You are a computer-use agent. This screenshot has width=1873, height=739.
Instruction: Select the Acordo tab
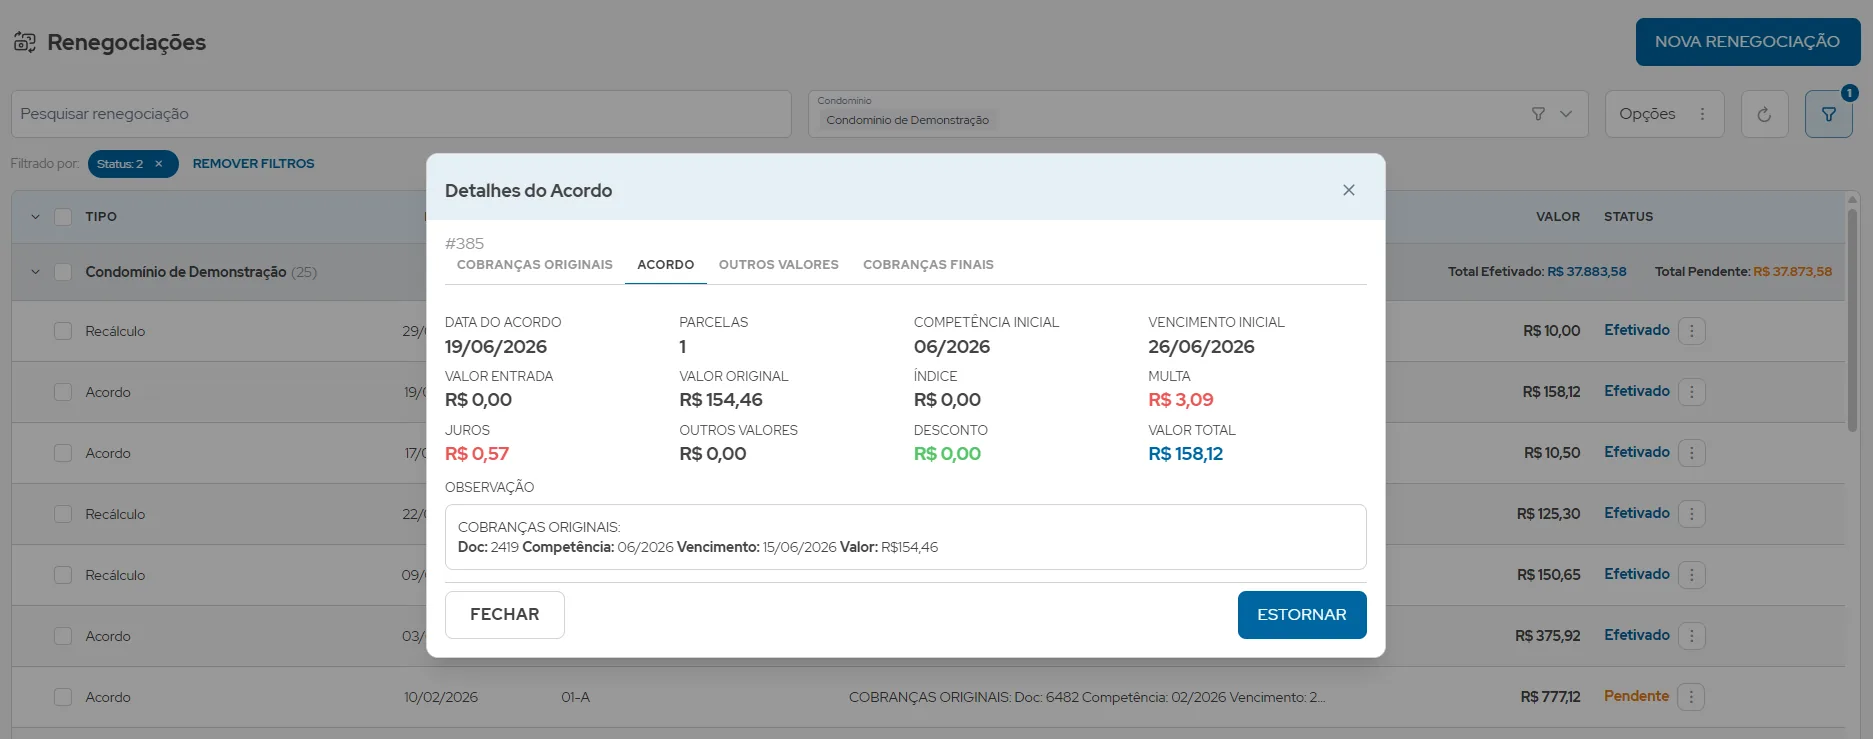click(x=665, y=265)
